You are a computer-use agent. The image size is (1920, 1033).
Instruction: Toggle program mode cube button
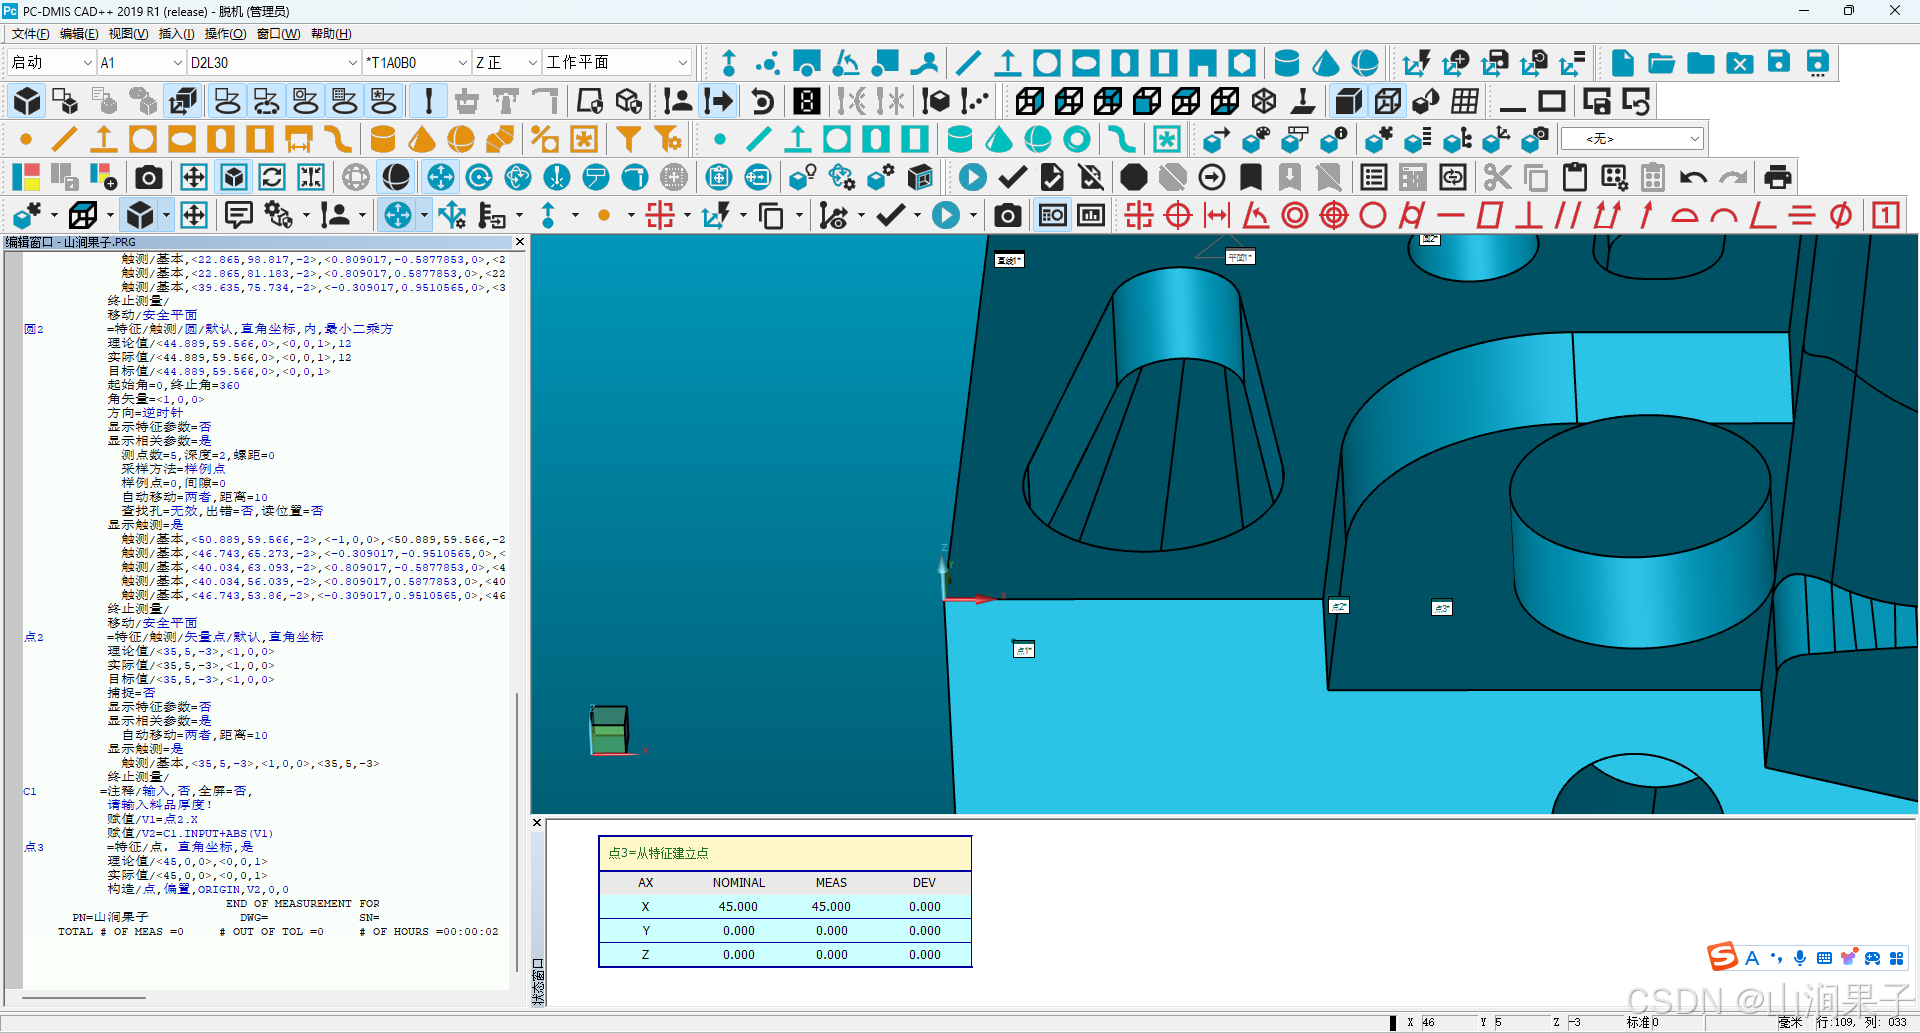coord(27,101)
